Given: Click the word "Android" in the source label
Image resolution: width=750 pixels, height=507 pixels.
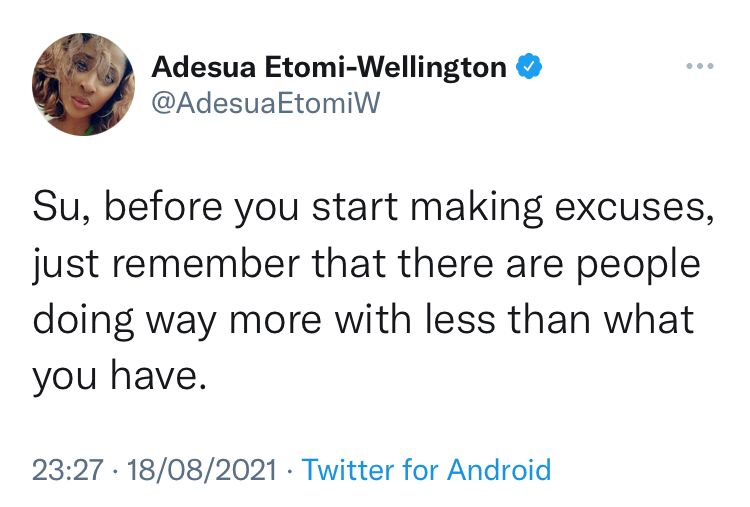Looking at the screenshot, I should 499,469.
